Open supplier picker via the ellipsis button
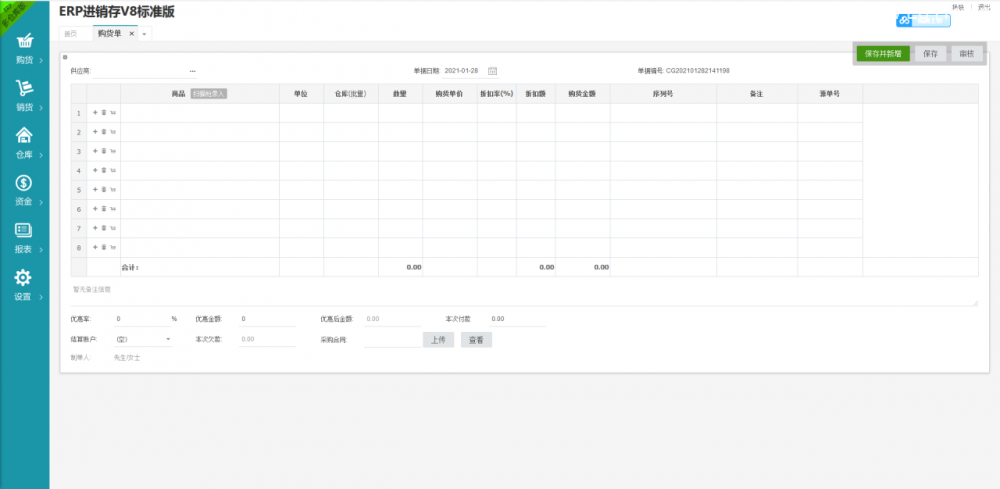Screen dimensions: 1000x489 click(x=193, y=71)
